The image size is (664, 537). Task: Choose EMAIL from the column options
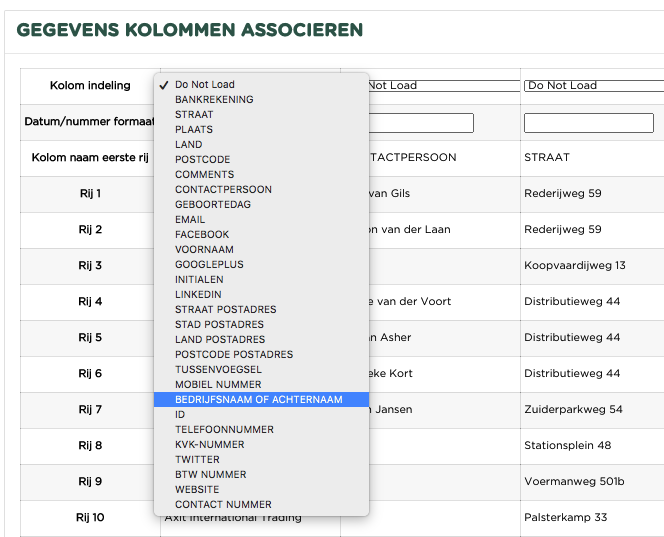190,220
